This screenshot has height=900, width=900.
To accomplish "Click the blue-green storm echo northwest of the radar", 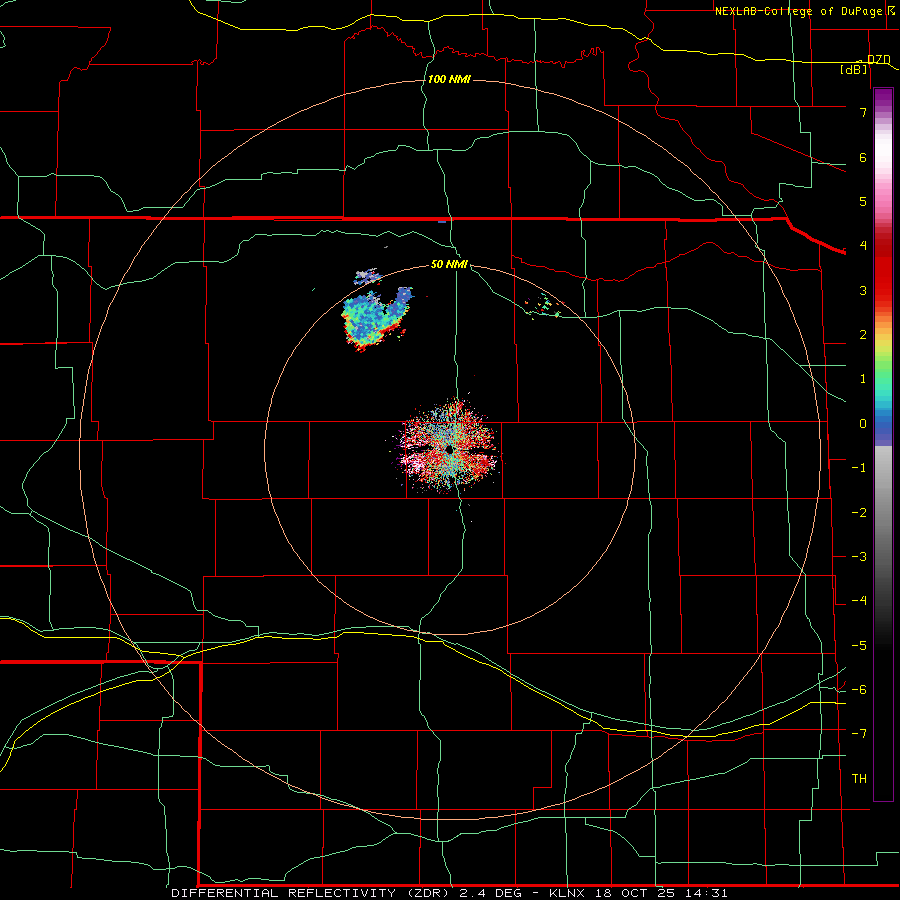I will [x=376, y=317].
